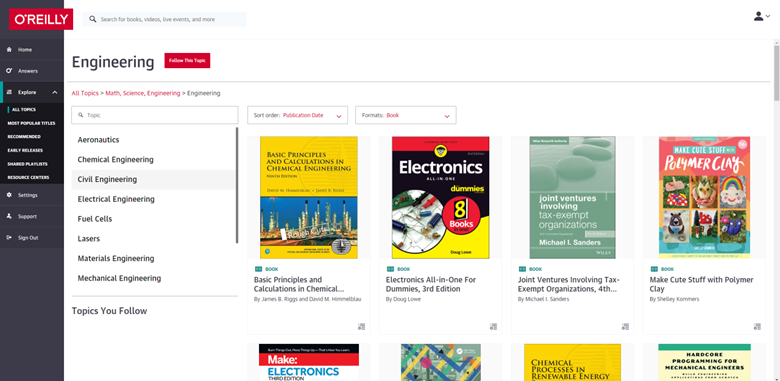Open Early Releases in sidebar
780x381 pixels.
coord(25,150)
